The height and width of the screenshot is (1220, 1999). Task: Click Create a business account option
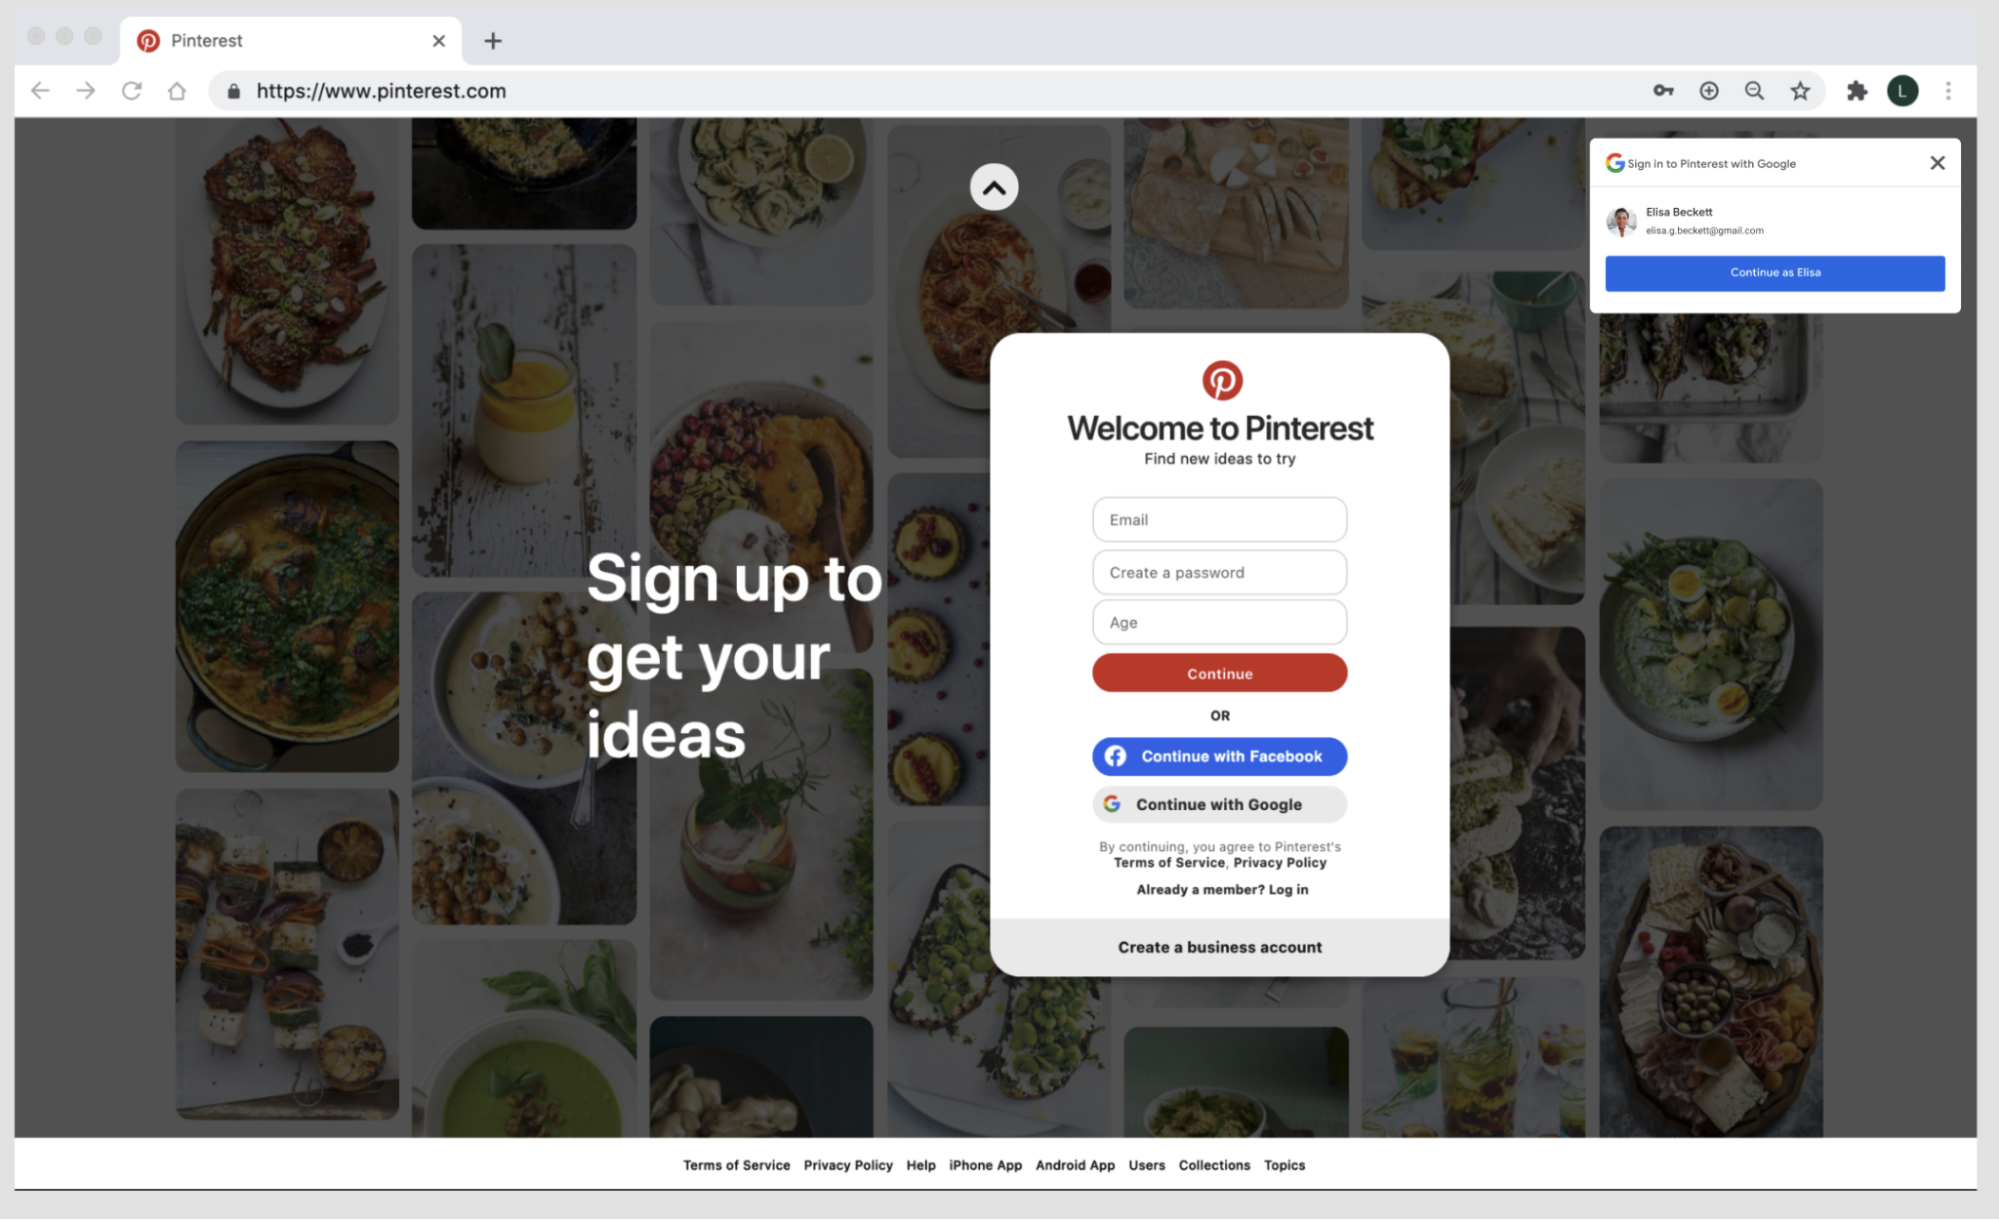1218,946
